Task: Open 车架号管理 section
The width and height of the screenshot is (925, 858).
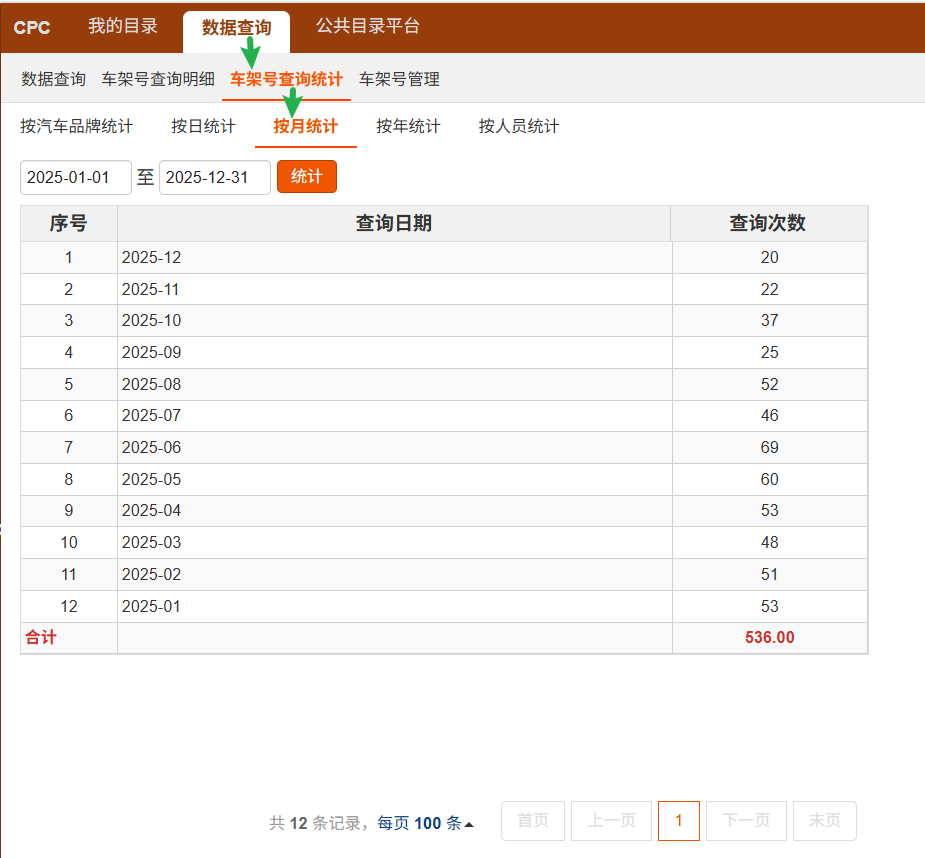Action: (399, 79)
